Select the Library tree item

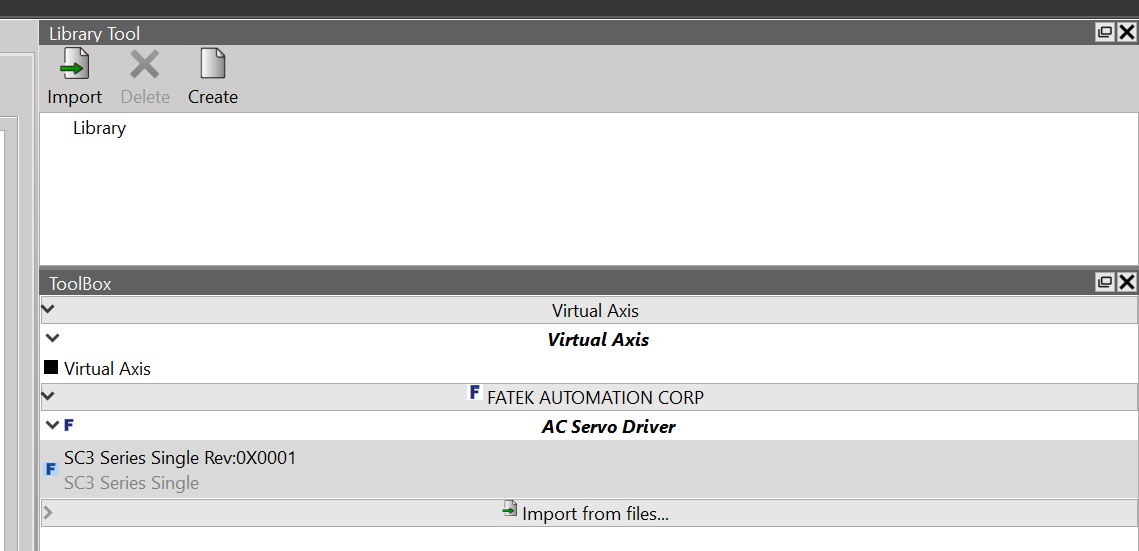point(99,128)
